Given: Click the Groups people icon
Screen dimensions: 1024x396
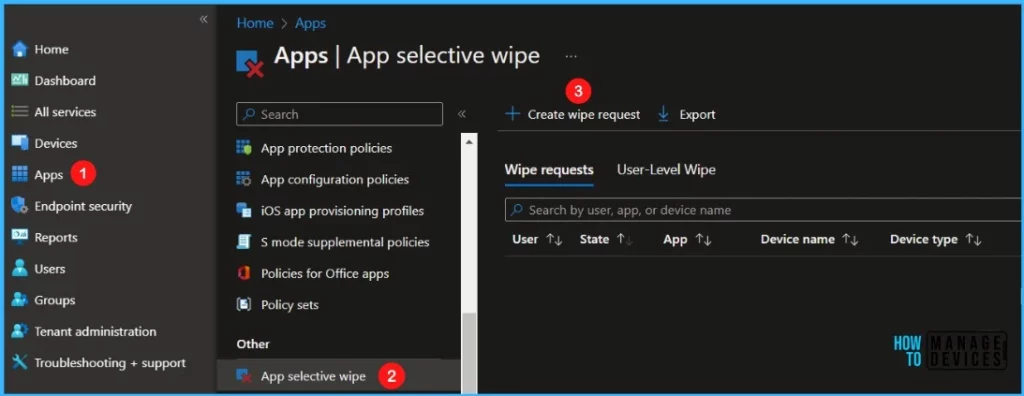Looking at the screenshot, I should (20, 300).
